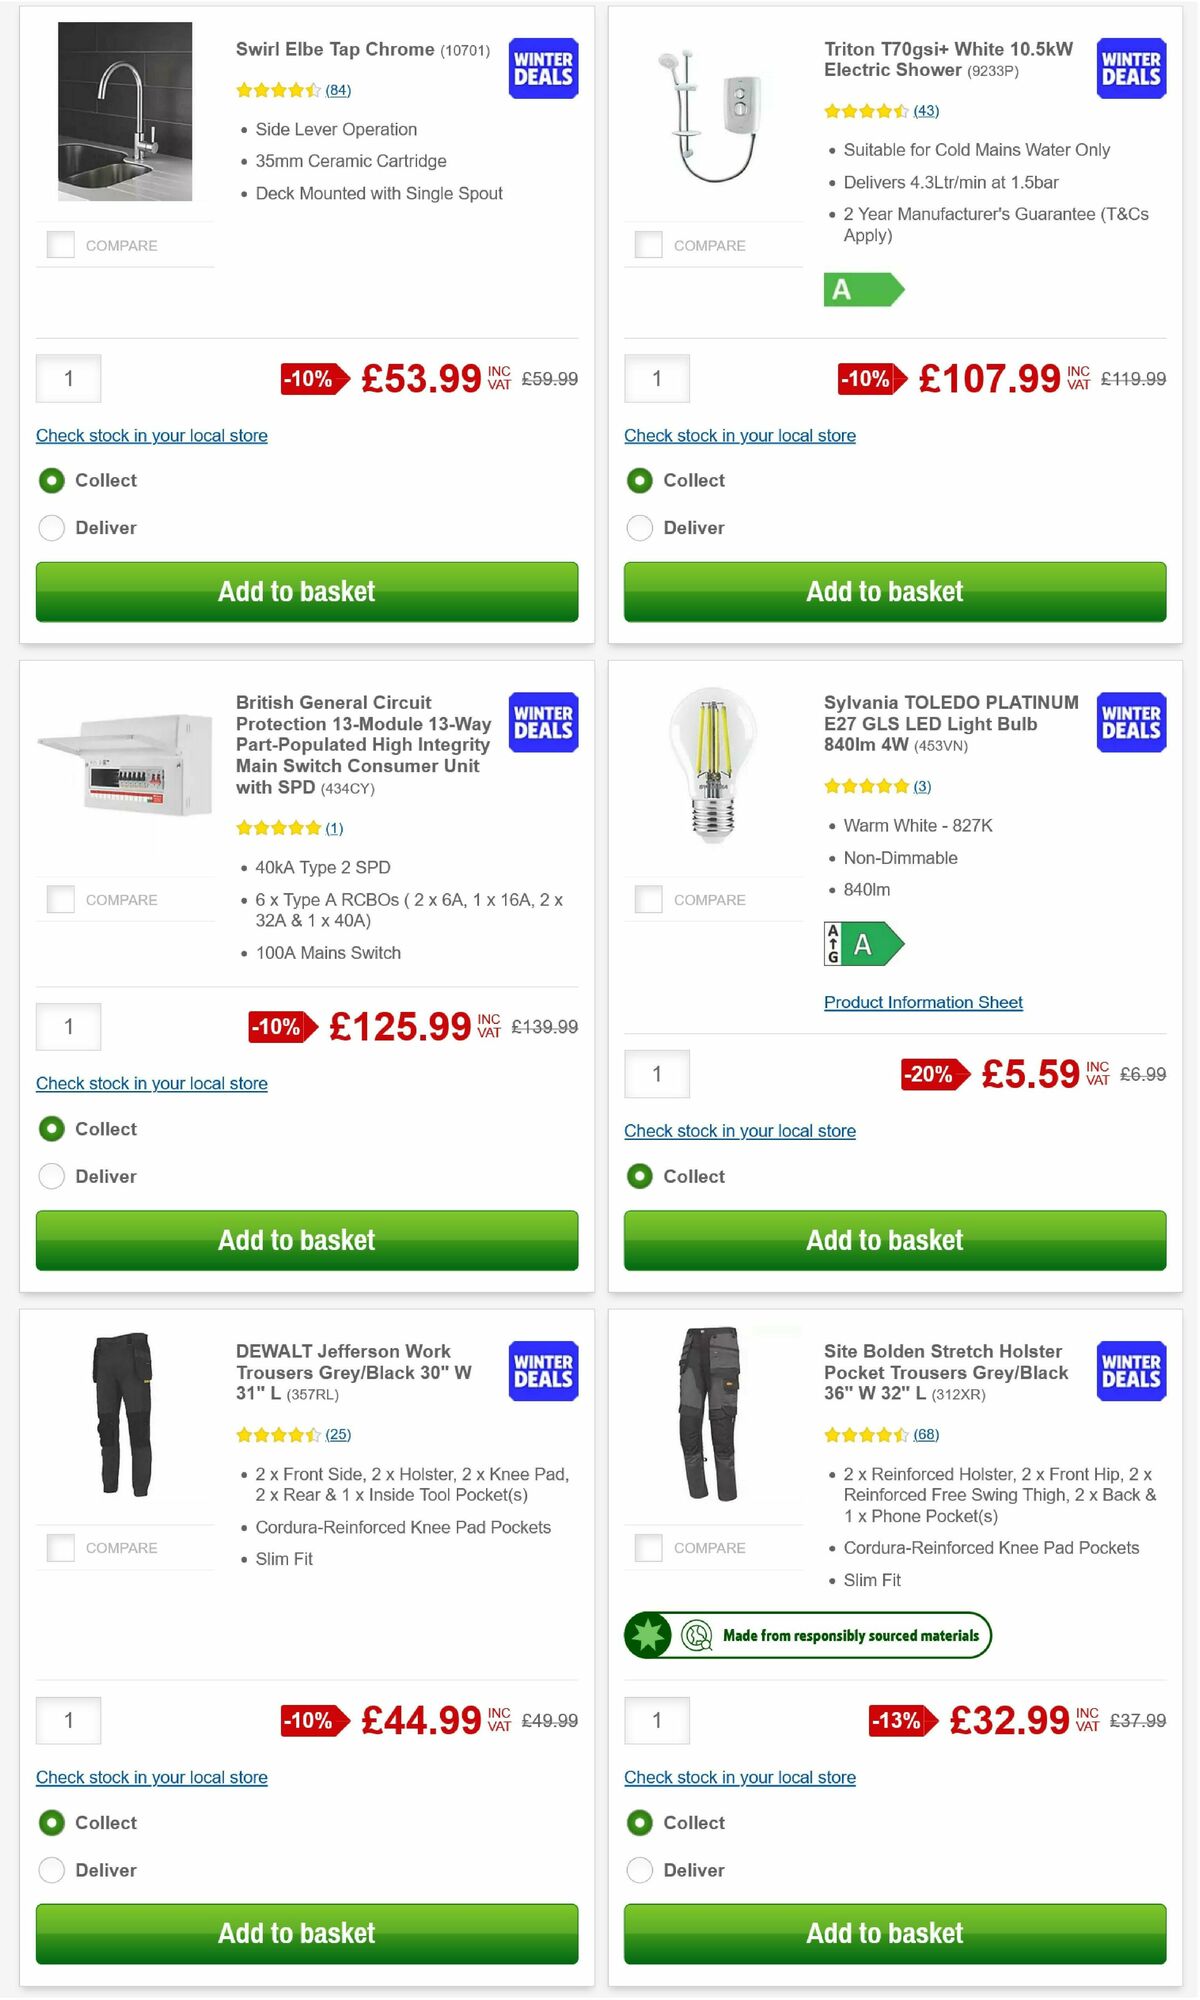Screen dimensions: 1200x2000
Task: Click the responsibly sourced materials leaf icon
Action: (649, 1635)
